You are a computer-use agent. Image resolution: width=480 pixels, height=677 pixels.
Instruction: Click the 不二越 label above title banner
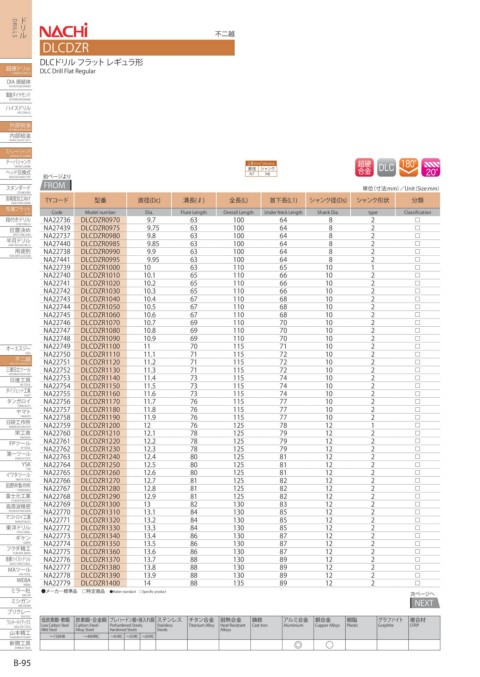coord(224,34)
